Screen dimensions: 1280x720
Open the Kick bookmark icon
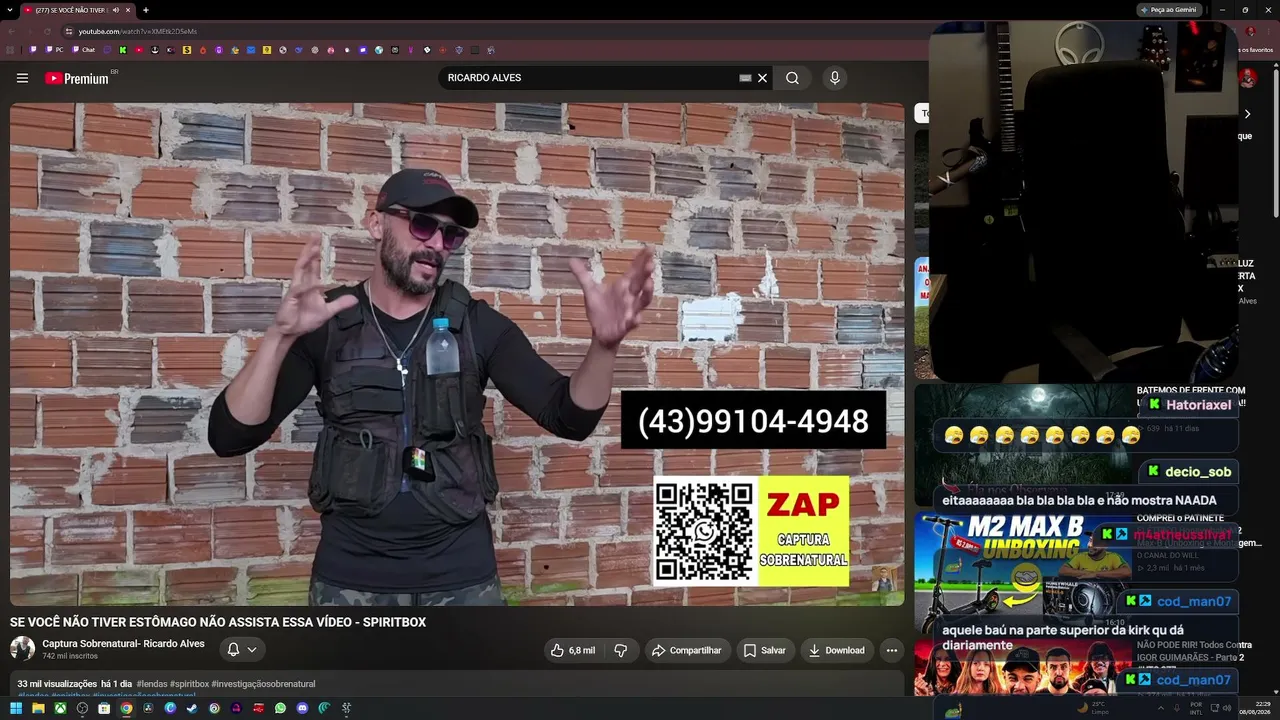pyautogui.click(x=123, y=49)
